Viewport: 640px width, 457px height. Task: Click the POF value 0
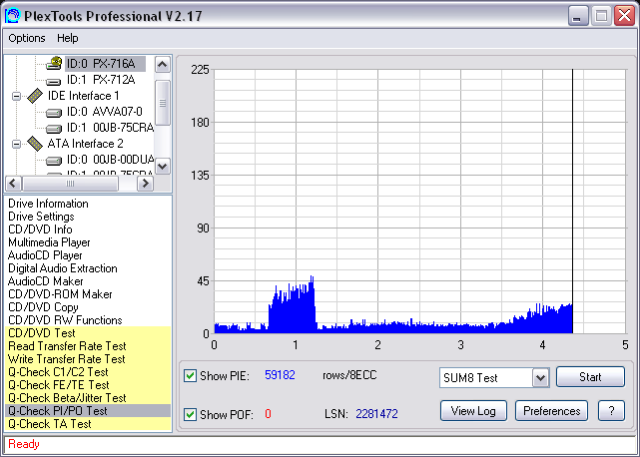click(268, 414)
